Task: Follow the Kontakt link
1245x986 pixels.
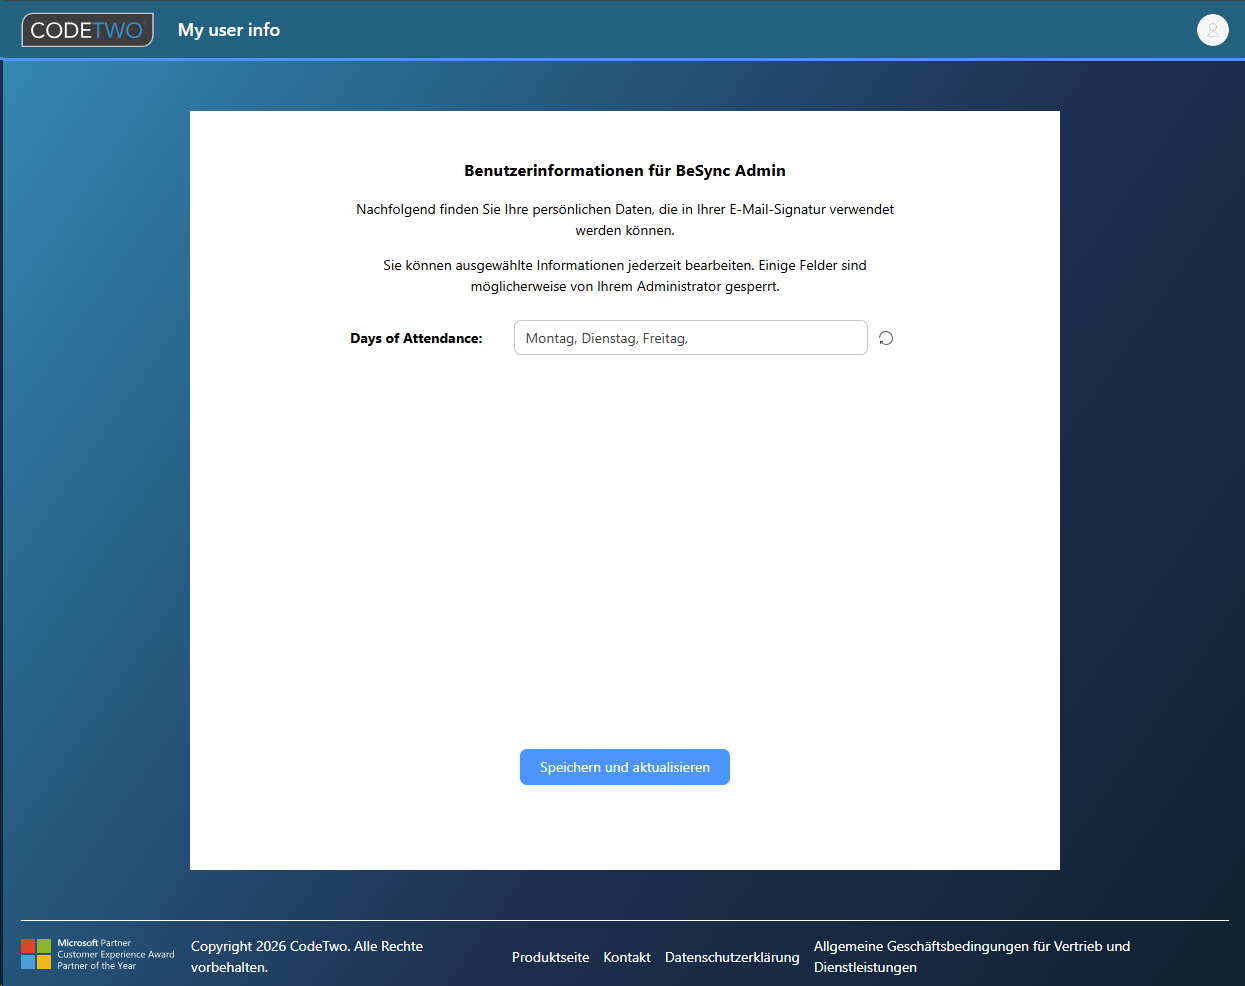Action: click(627, 957)
